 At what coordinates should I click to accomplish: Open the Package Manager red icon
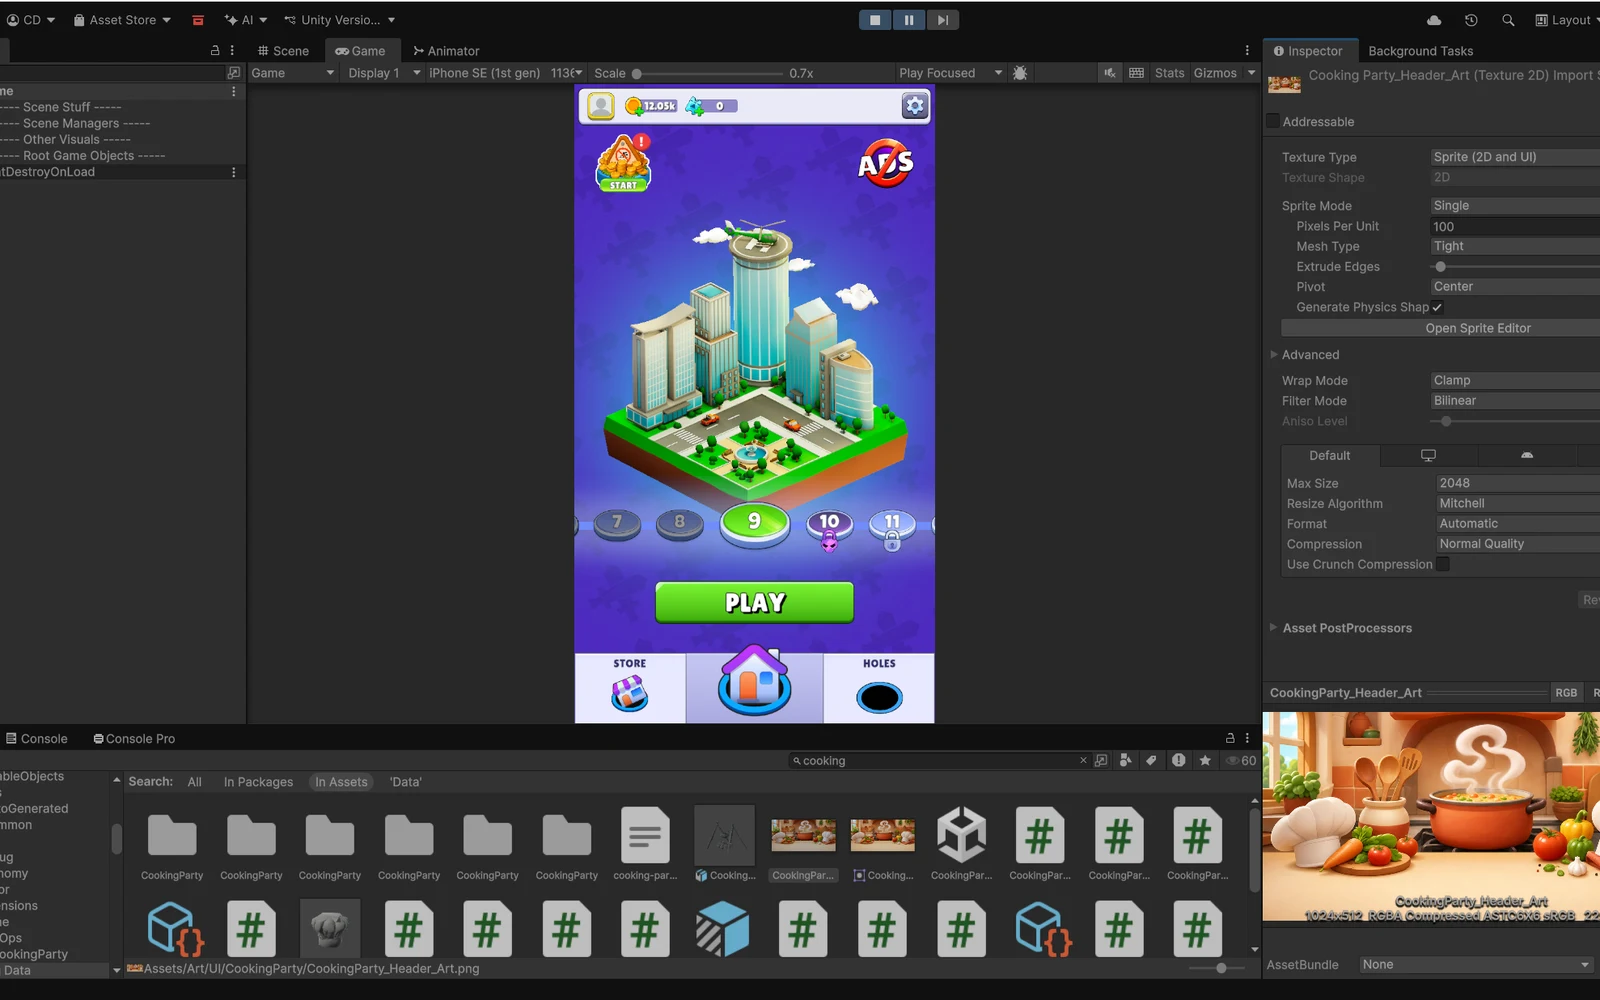point(198,20)
